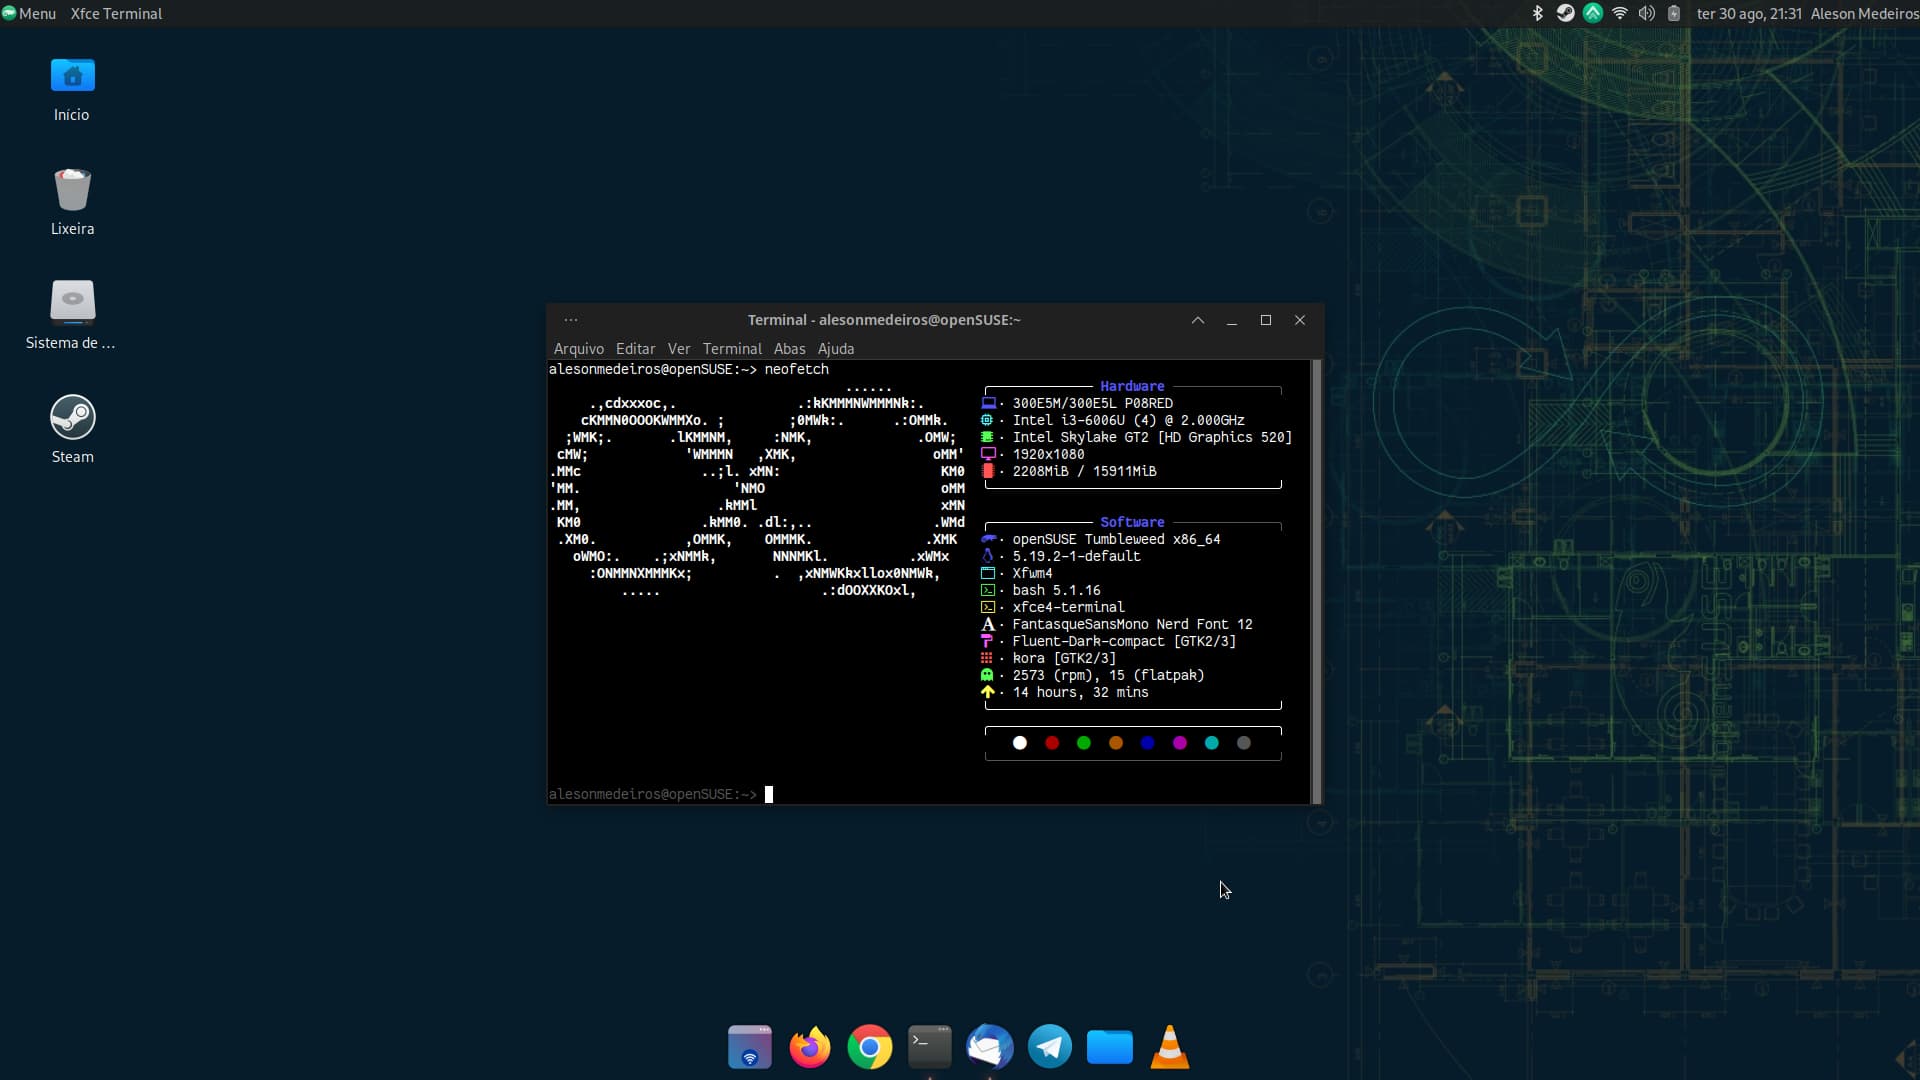Click the white color dot in neofetch output
The width and height of the screenshot is (1920, 1080).
[1020, 743]
